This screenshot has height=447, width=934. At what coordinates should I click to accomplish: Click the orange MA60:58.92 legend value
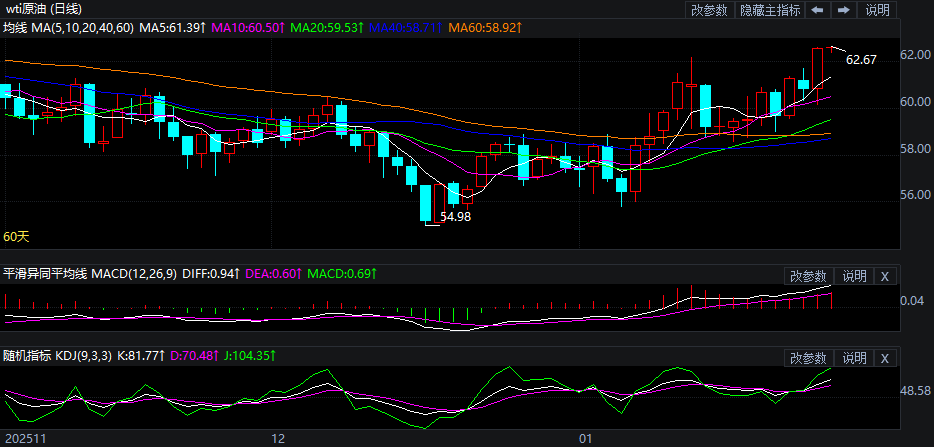(484, 28)
